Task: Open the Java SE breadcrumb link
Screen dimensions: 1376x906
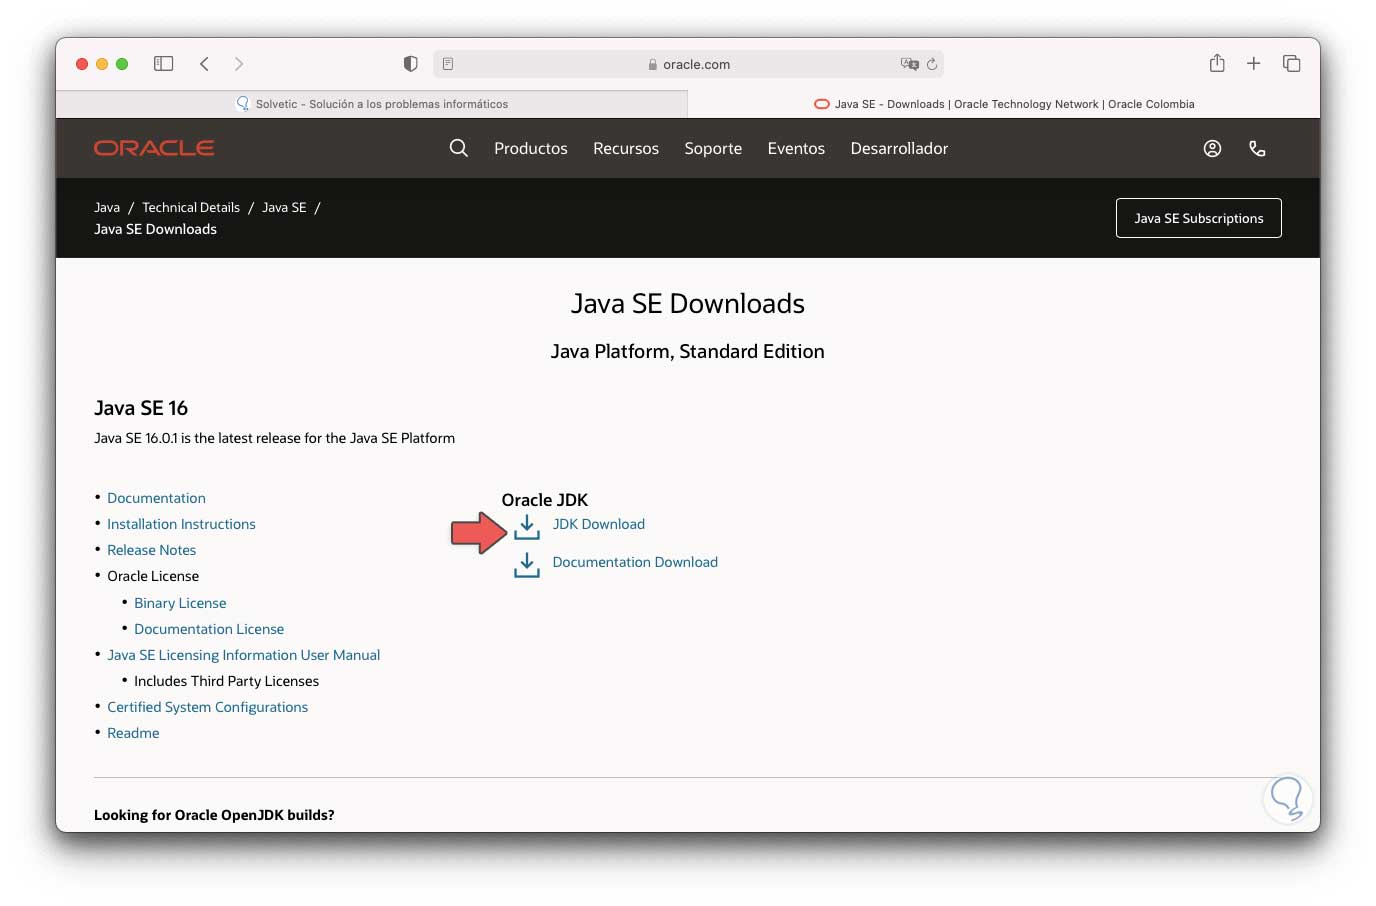Action: 284,208
